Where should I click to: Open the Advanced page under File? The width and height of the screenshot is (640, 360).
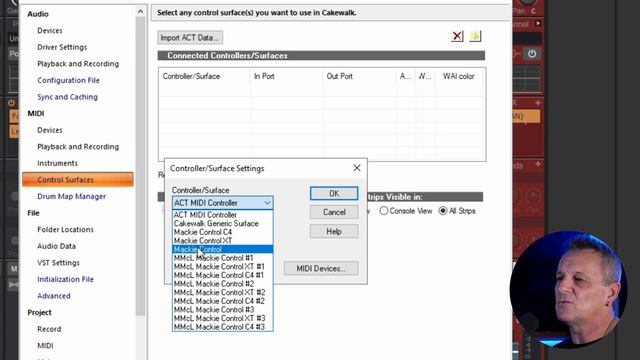pyautogui.click(x=54, y=296)
